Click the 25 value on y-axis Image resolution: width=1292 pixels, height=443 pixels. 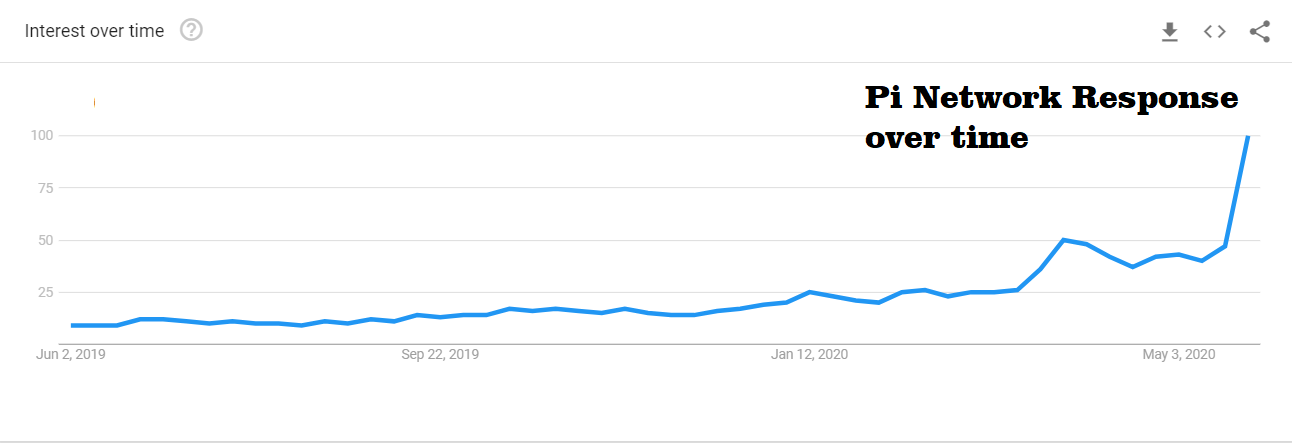coord(45,292)
